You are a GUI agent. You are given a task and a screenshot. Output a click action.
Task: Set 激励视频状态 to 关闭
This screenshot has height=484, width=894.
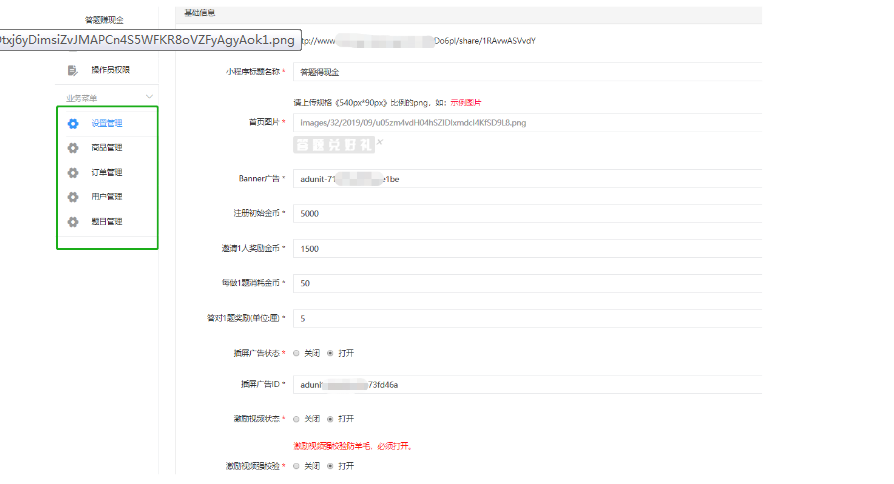(x=296, y=419)
